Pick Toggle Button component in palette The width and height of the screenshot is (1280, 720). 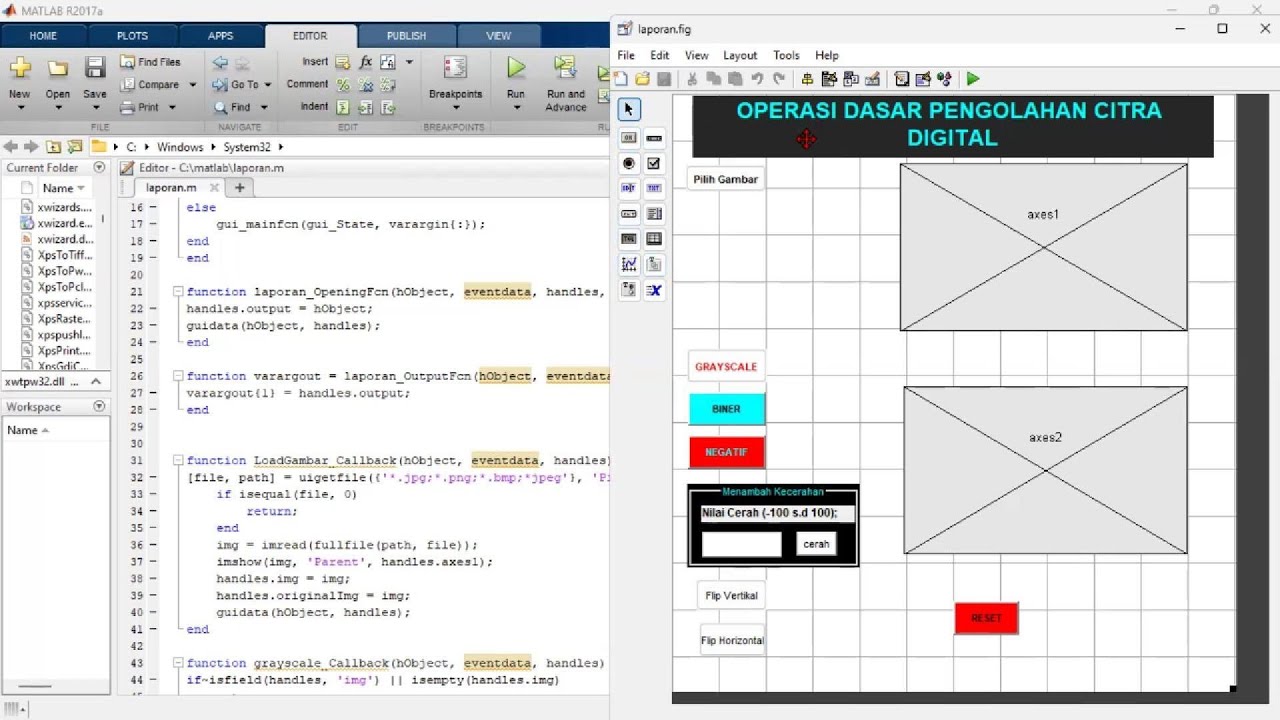click(x=629, y=239)
